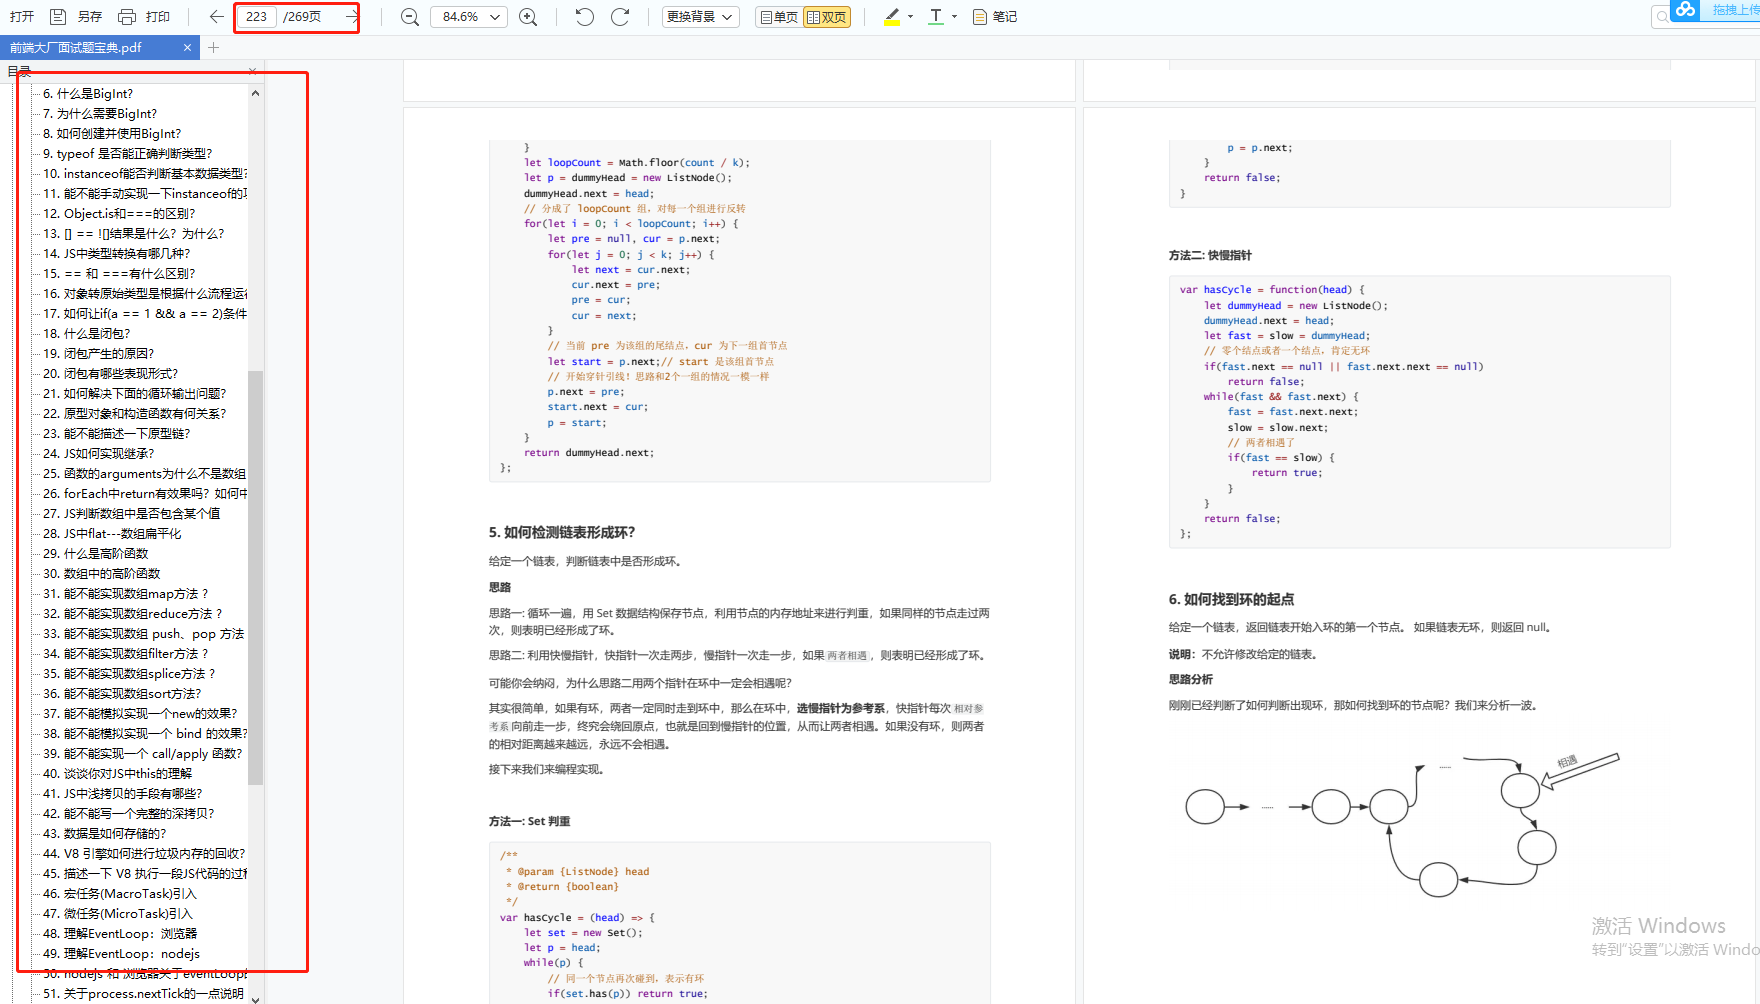Open outline item 30. 数组中的高阶函数

pyautogui.click(x=102, y=573)
